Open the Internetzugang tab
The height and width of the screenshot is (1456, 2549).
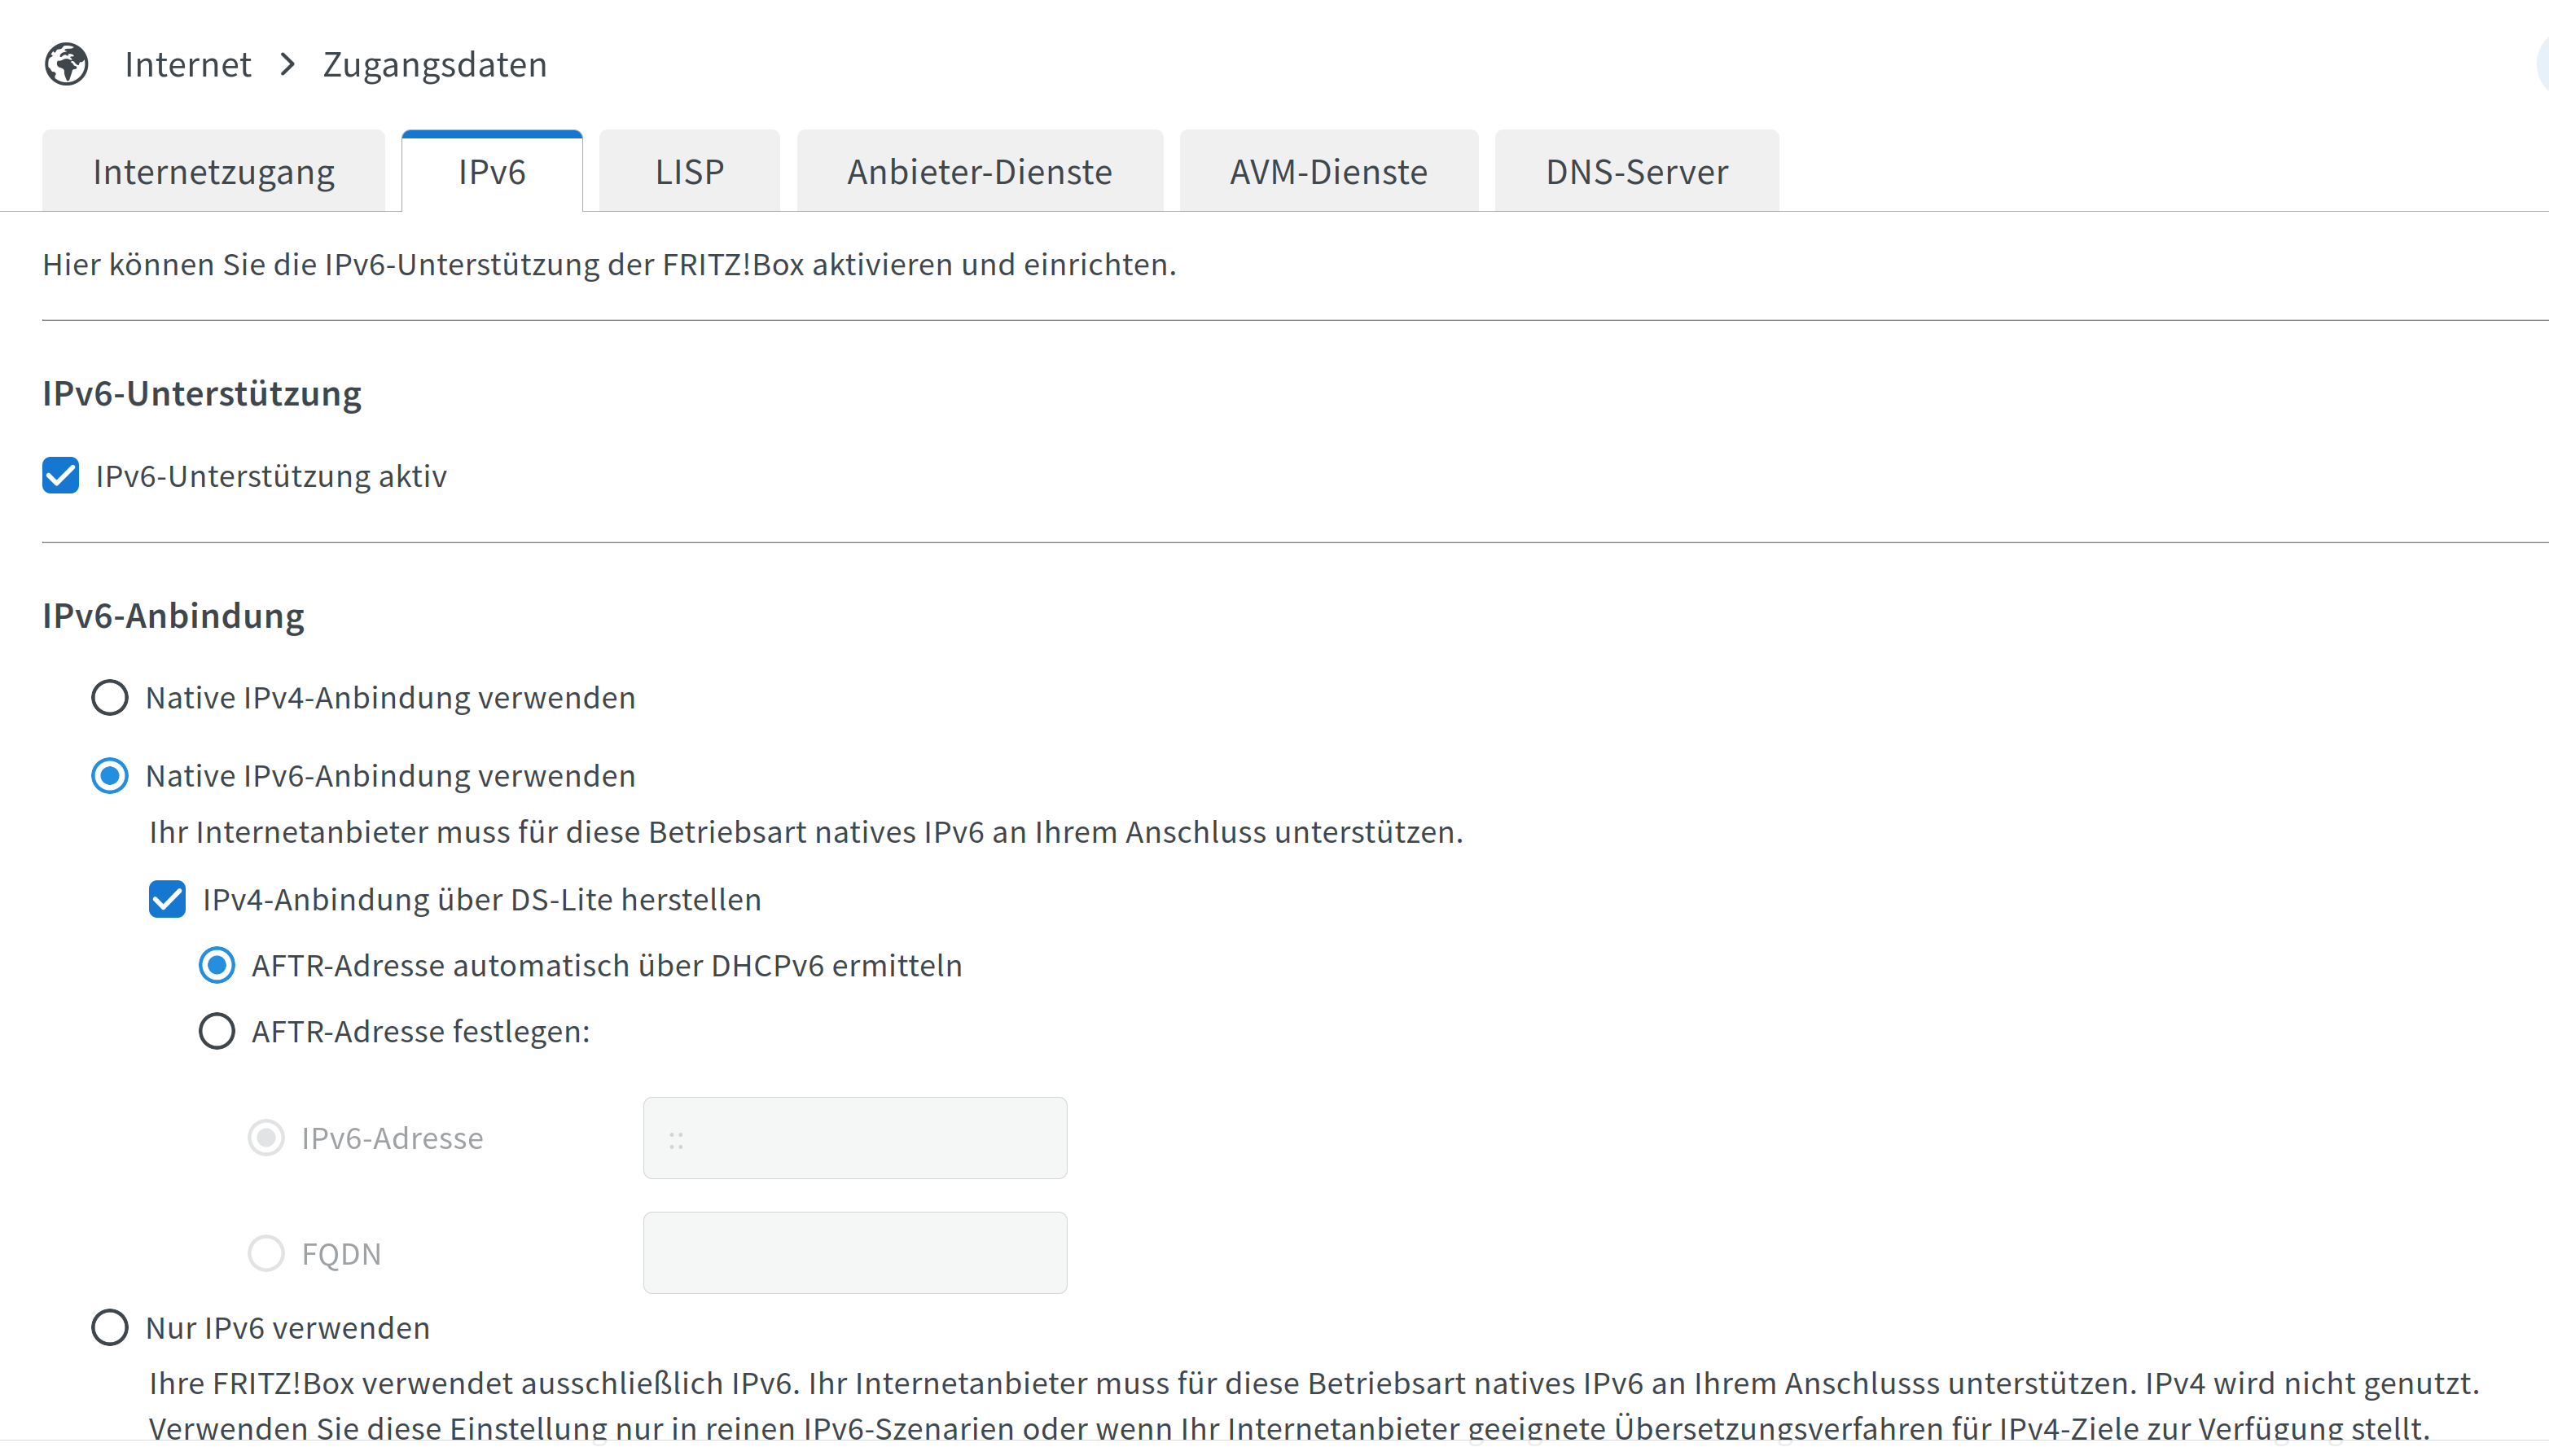pos(213,172)
